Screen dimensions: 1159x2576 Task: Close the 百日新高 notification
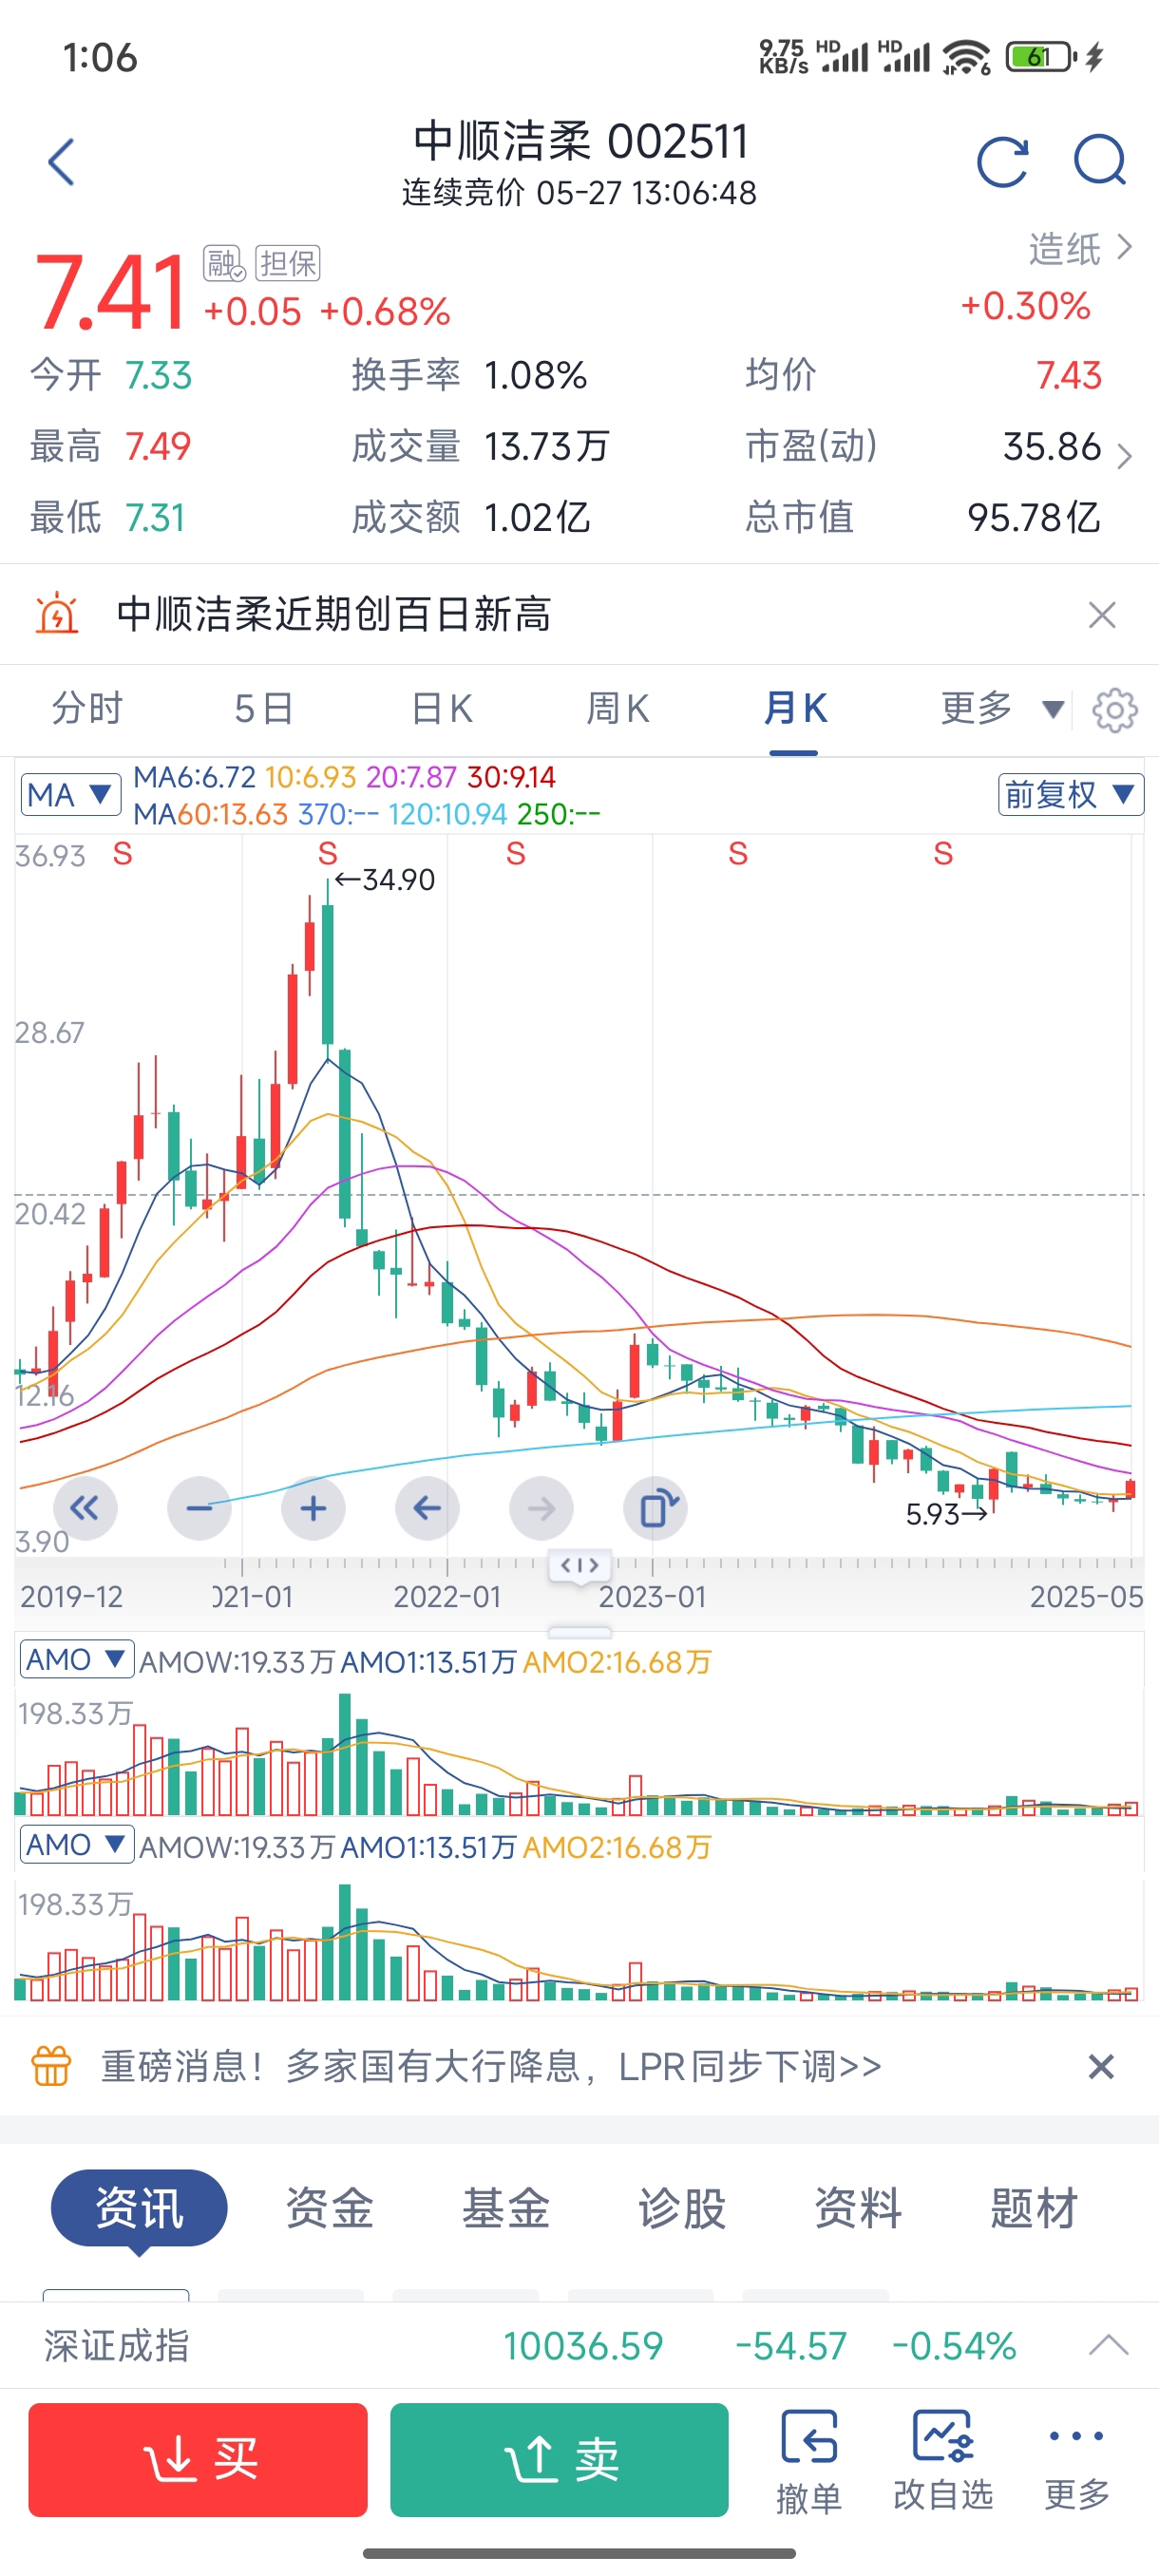(1102, 615)
